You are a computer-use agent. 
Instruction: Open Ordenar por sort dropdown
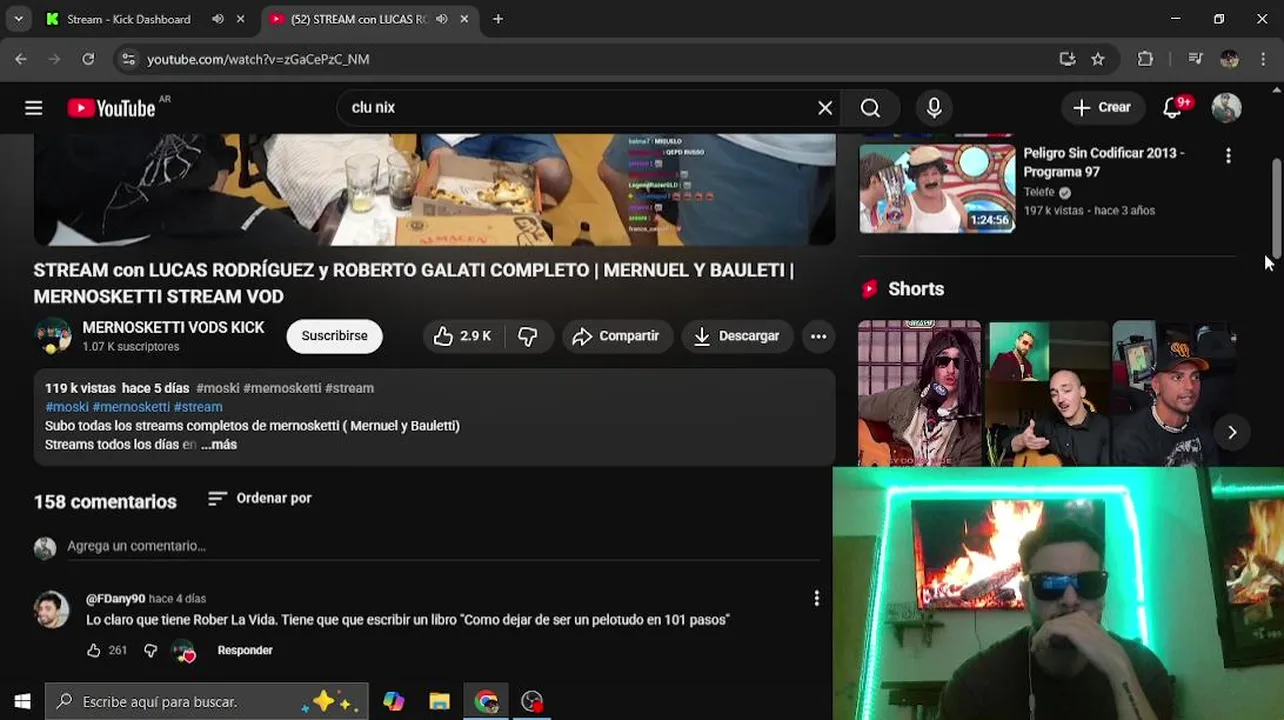[x=259, y=498]
